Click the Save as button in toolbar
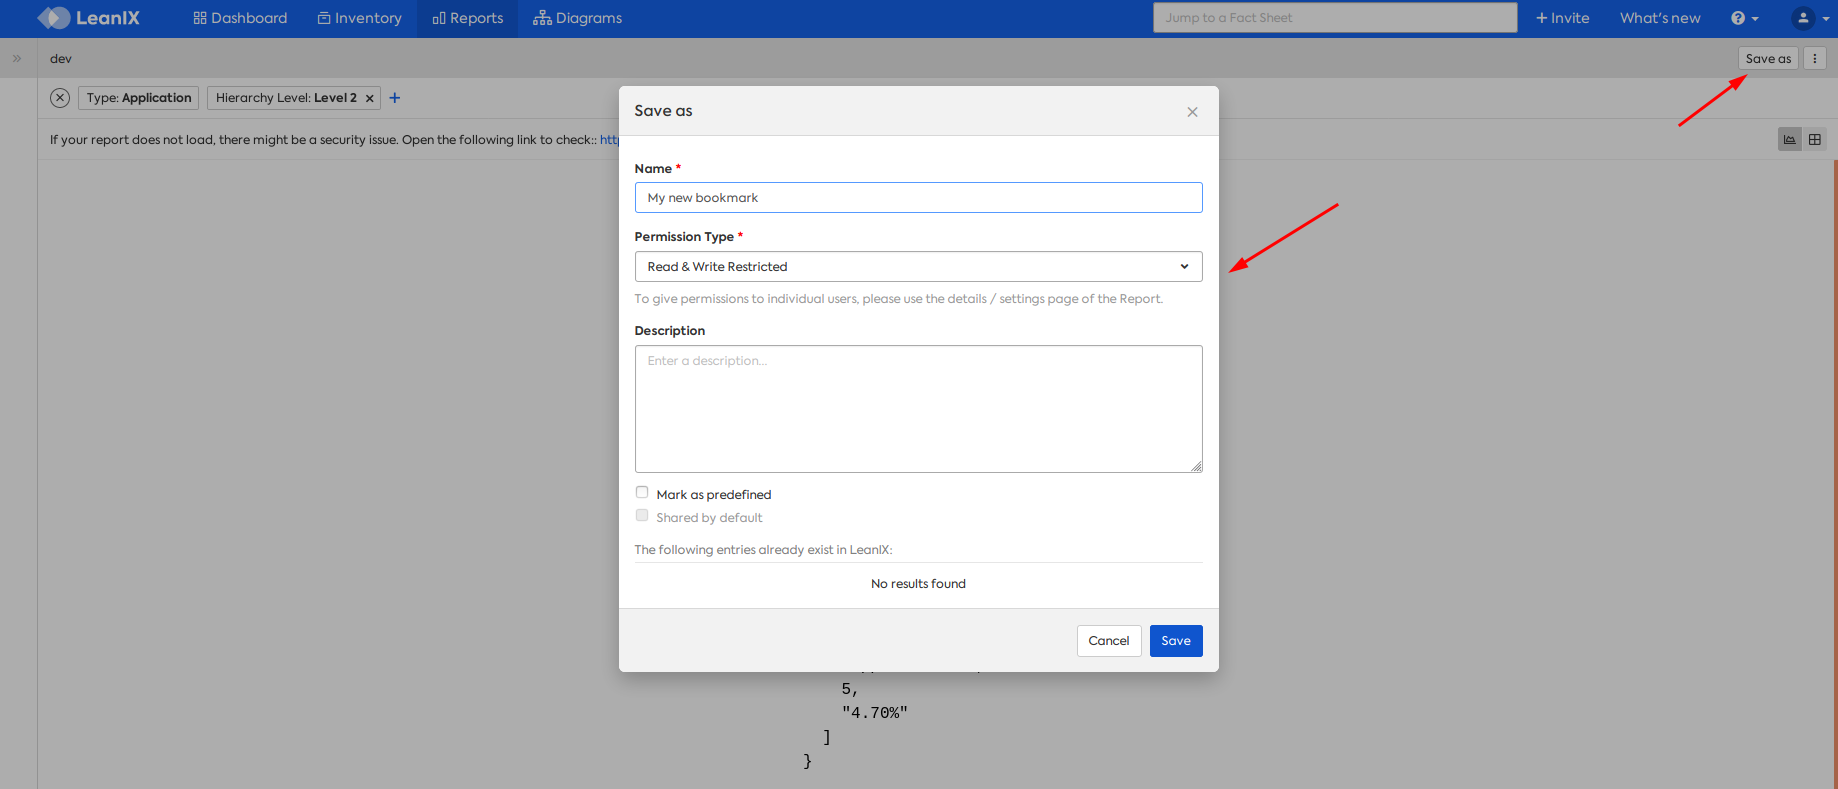Image resolution: width=1838 pixels, height=789 pixels. click(x=1768, y=58)
